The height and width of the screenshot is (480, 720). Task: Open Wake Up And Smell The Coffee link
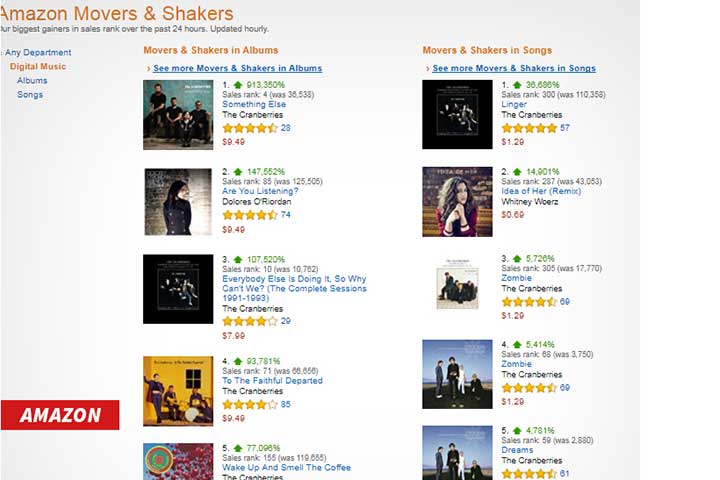click(x=286, y=467)
